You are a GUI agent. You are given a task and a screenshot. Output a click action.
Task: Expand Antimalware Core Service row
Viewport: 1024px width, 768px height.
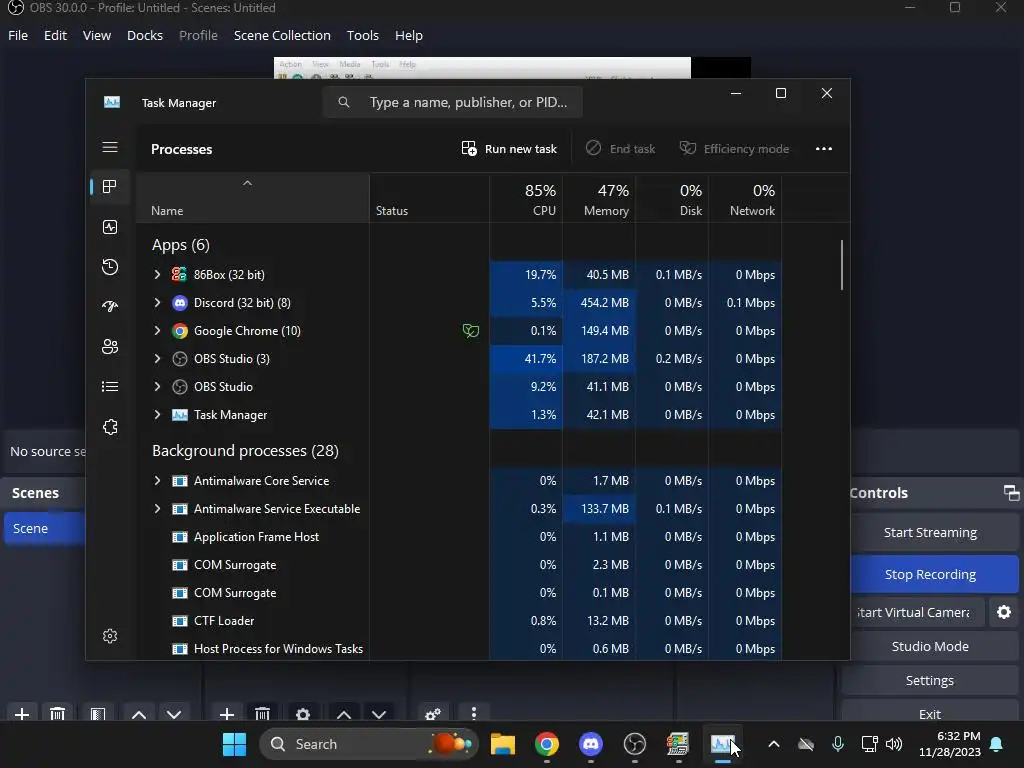tap(157, 481)
